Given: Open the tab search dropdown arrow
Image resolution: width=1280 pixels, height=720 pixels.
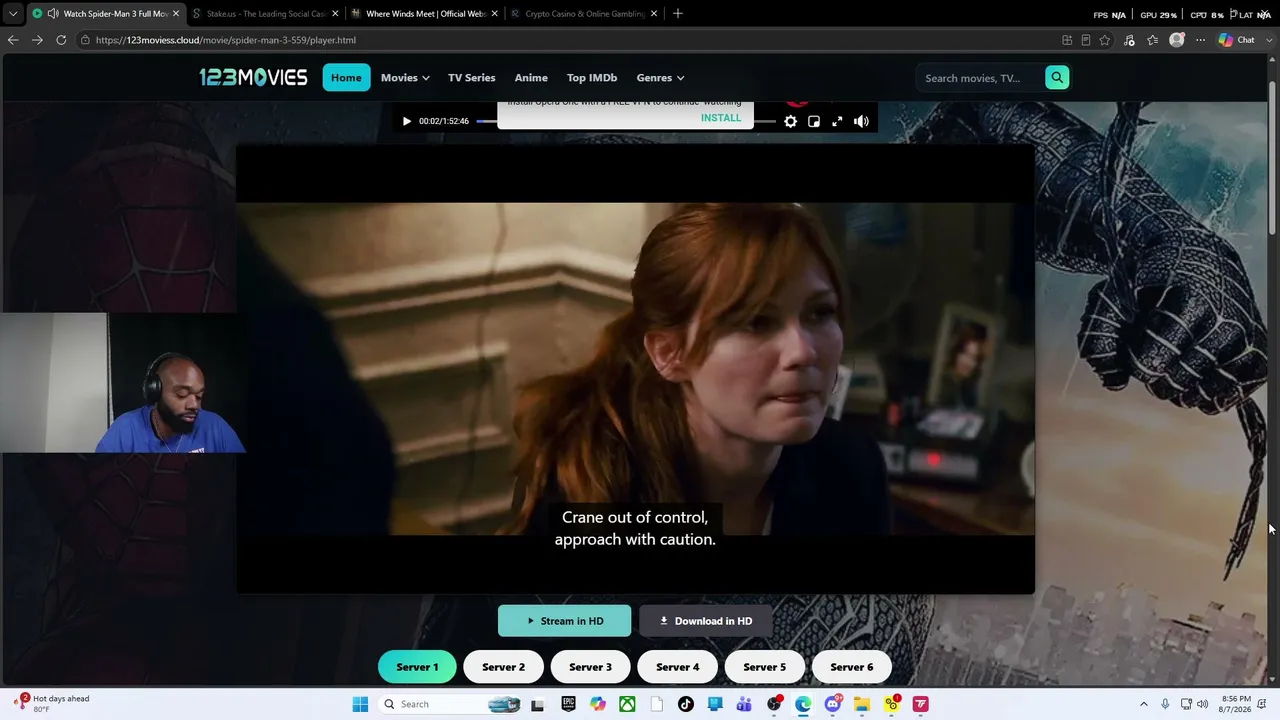Looking at the screenshot, I should click(12, 14).
